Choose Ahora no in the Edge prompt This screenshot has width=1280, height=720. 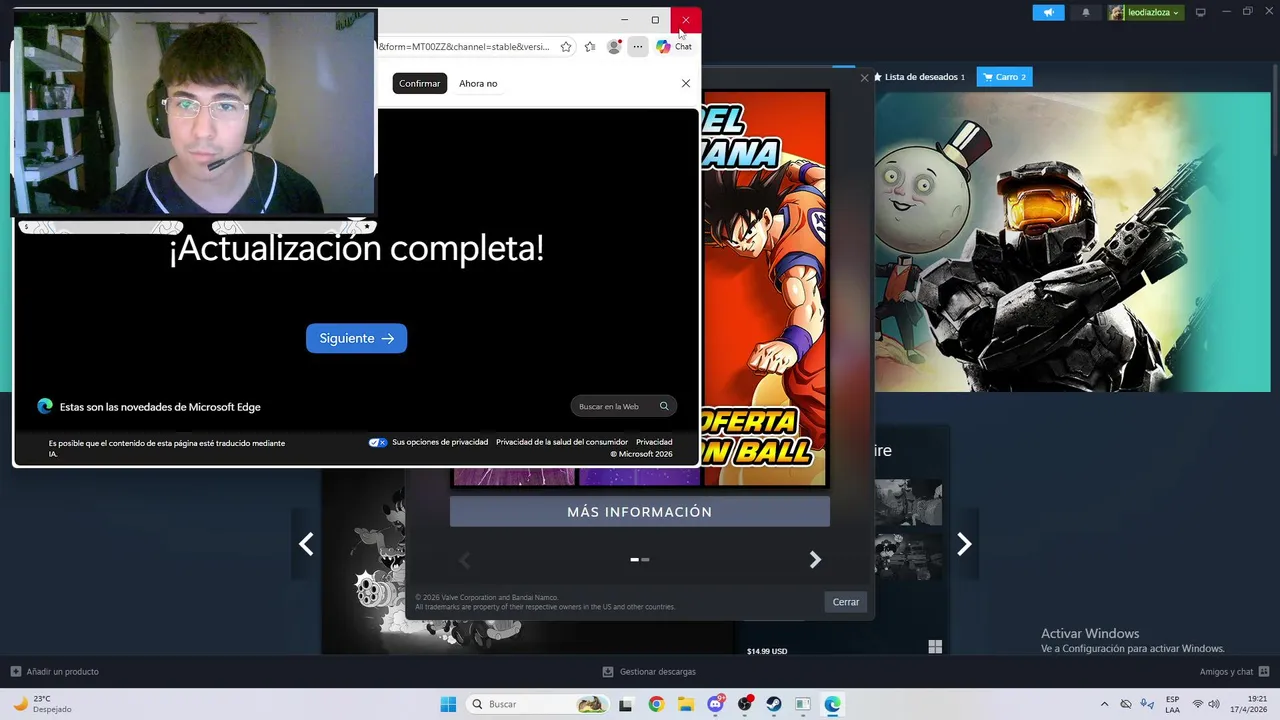point(478,83)
